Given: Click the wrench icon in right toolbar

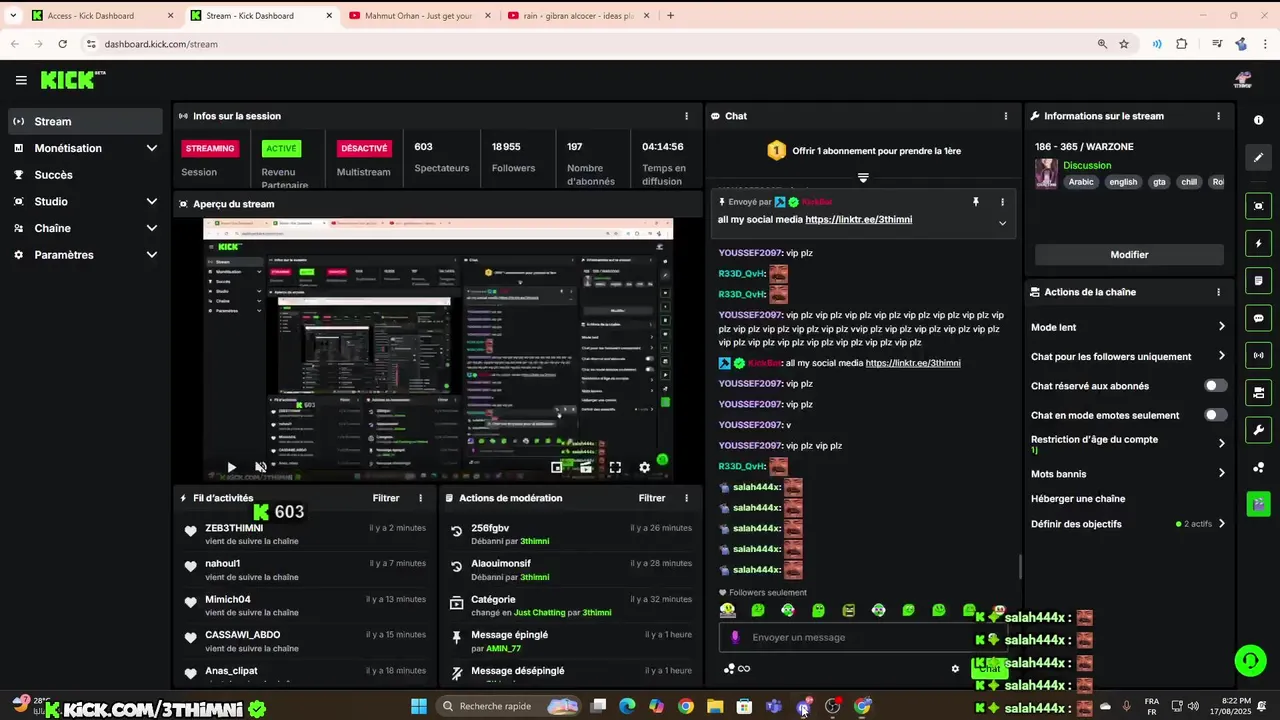Looking at the screenshot, I should 1258,430.
